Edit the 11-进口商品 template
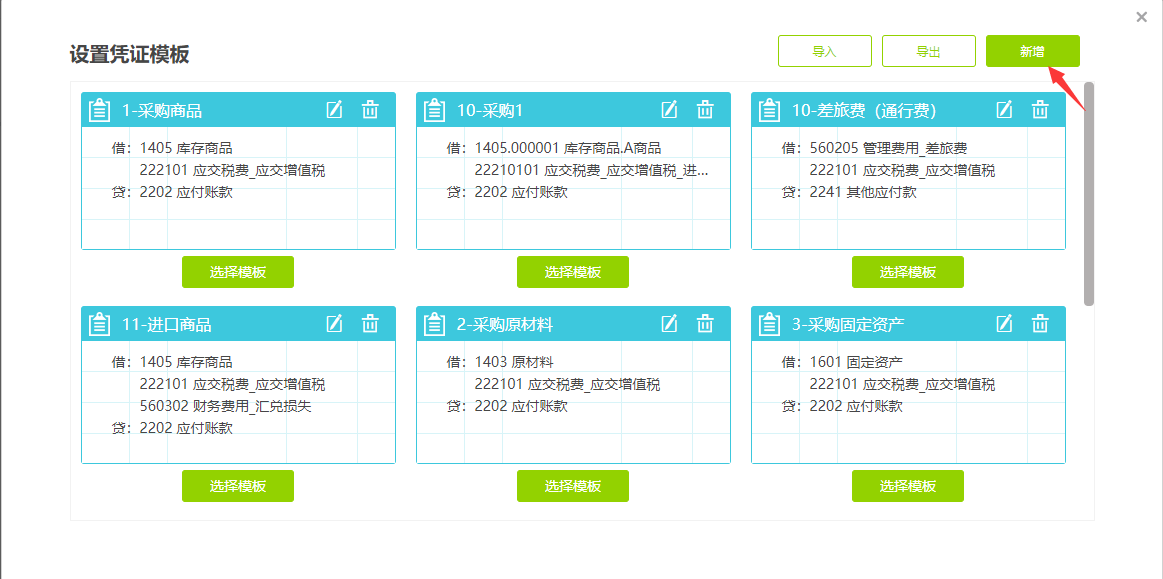 (x=335, y=324)
